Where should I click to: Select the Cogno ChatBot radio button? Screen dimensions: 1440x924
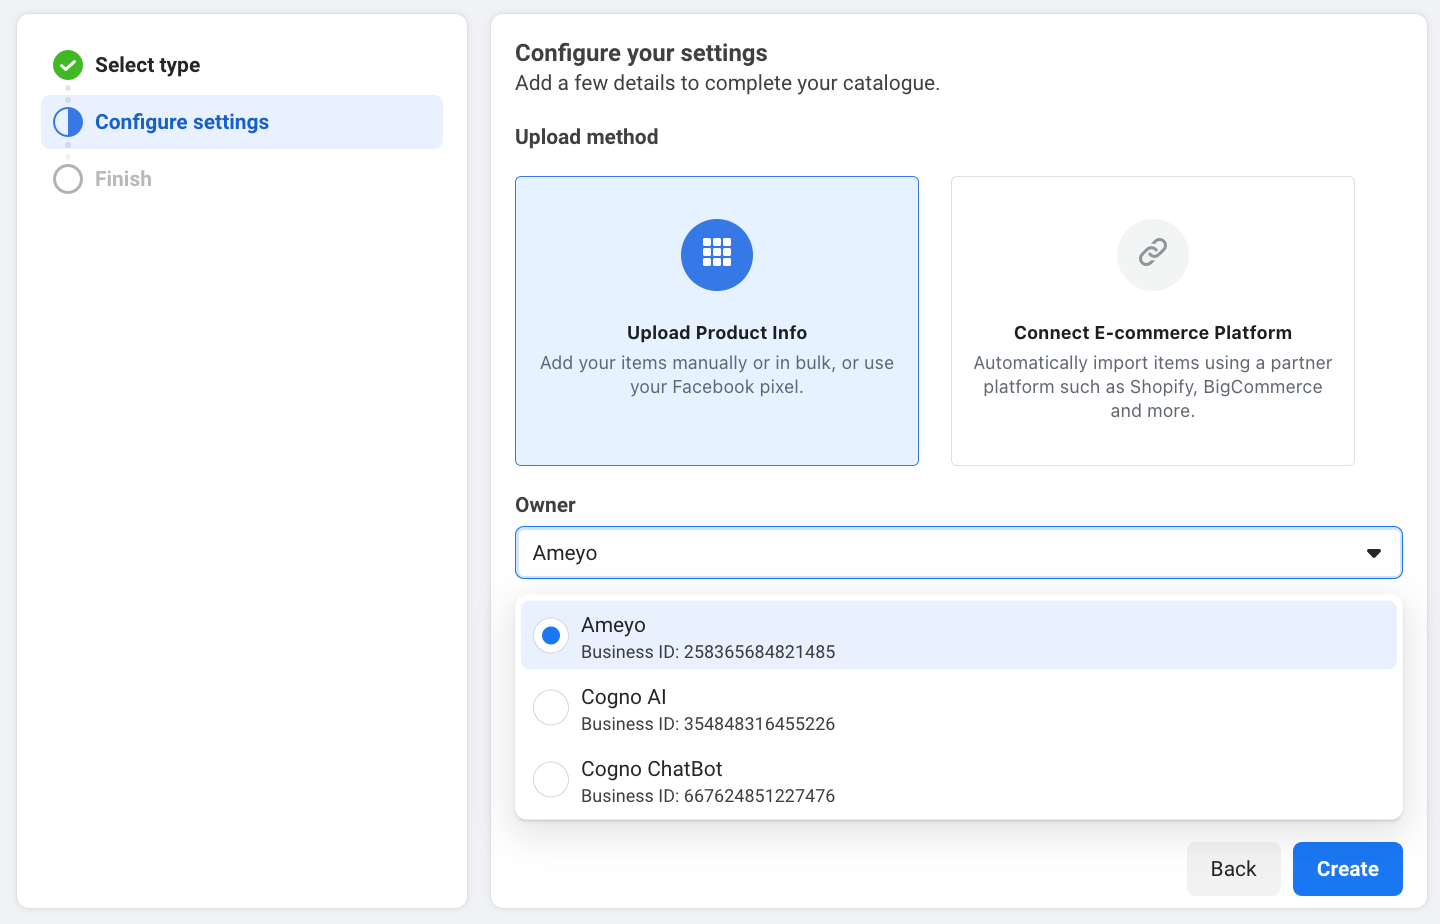[x=551, y=780]
